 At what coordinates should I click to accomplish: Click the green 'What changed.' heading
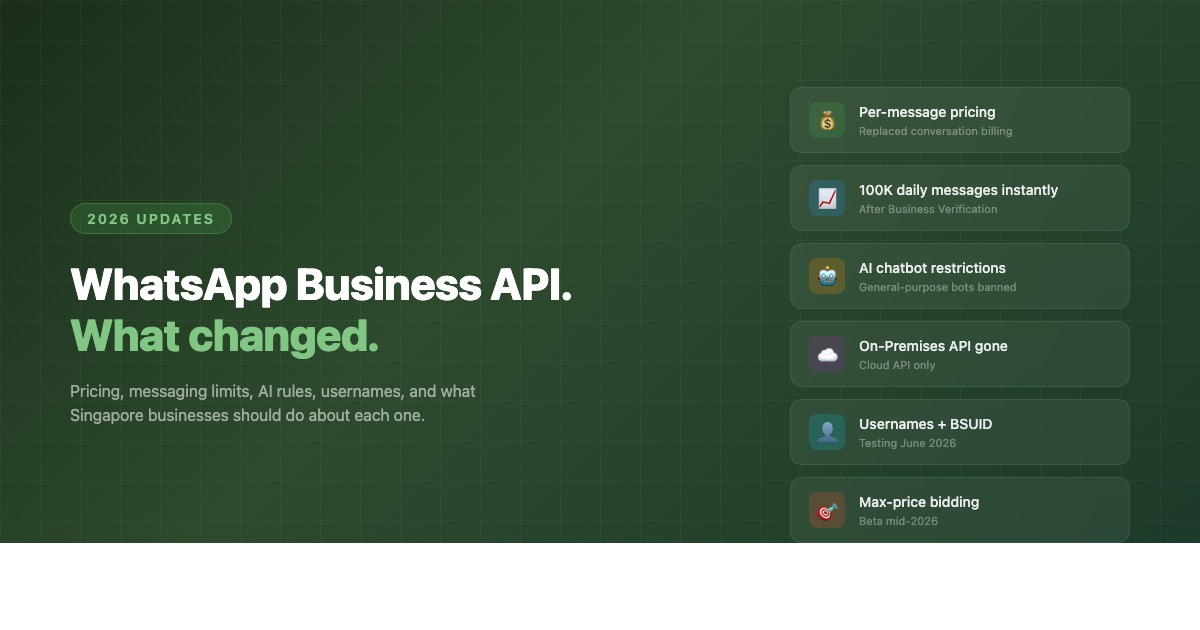pyautogui.click(x=224, y=336)
